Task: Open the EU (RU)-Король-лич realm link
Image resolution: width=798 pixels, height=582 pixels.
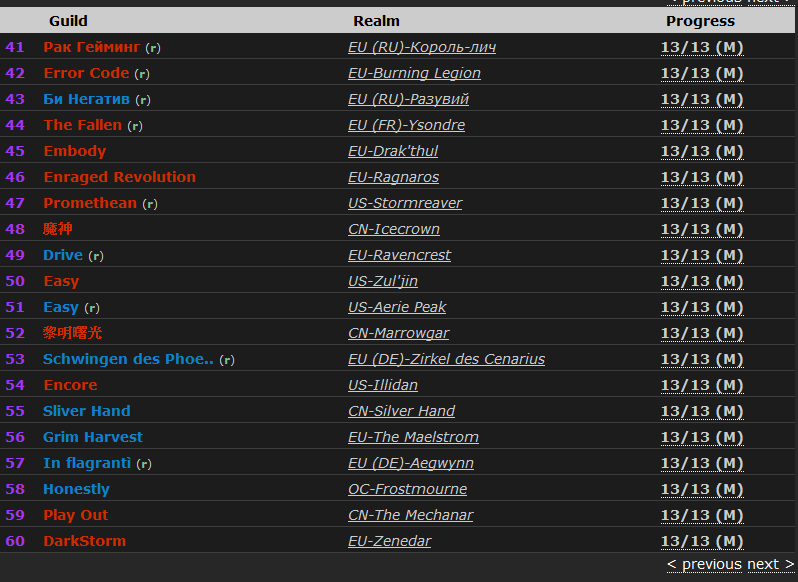Action: (x=422, y=47)
